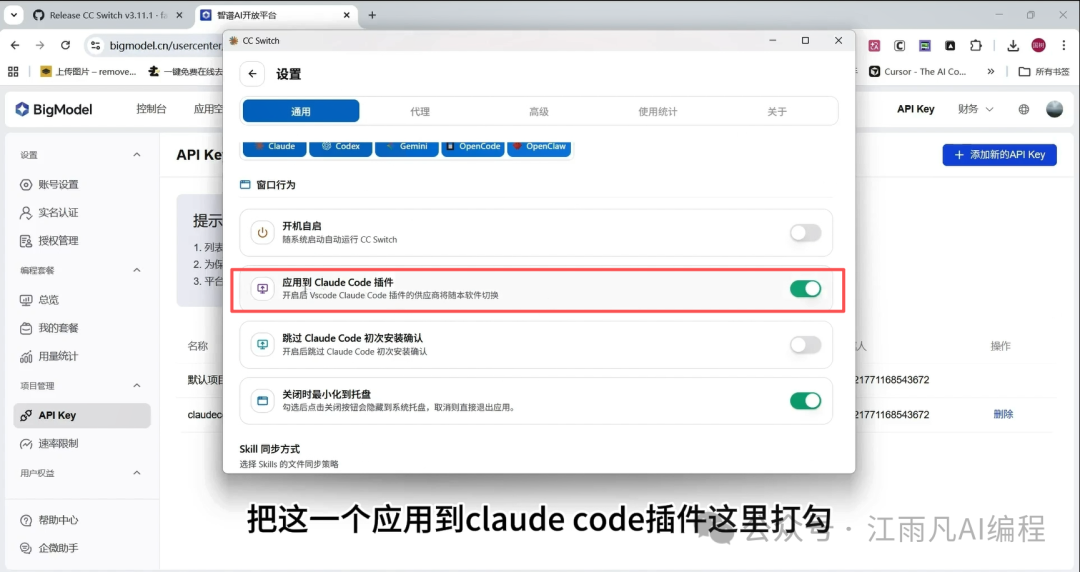The width and height of the screenshot is (1080, 572).
Task: Select the OpenCode app button
Action: pyautogui.click(x=472, y=147)
